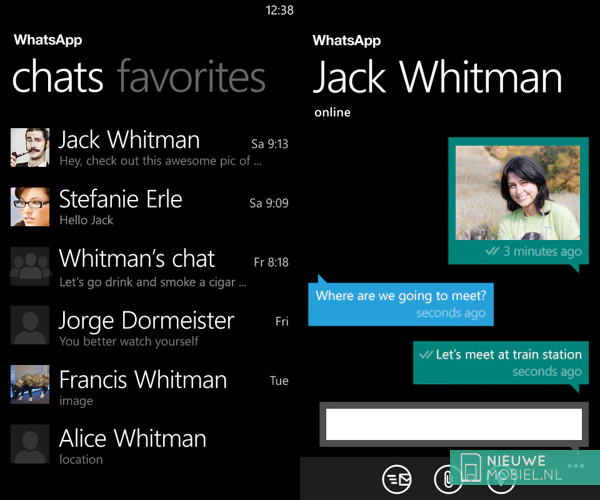Viewport: 600px width, 500px height.
Task: Tap the 12:38 status bar clock
Action: coord(280,10)
